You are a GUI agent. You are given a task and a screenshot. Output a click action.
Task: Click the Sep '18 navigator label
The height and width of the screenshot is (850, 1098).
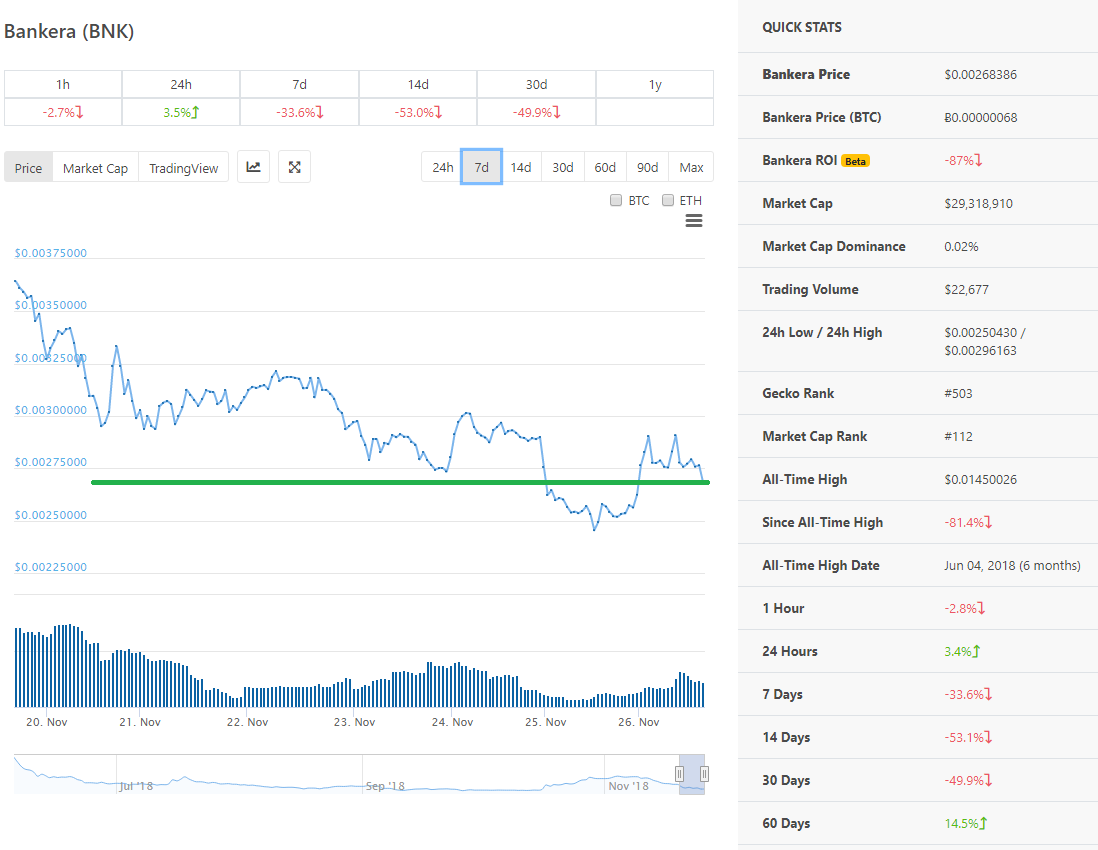click(385, 786)
